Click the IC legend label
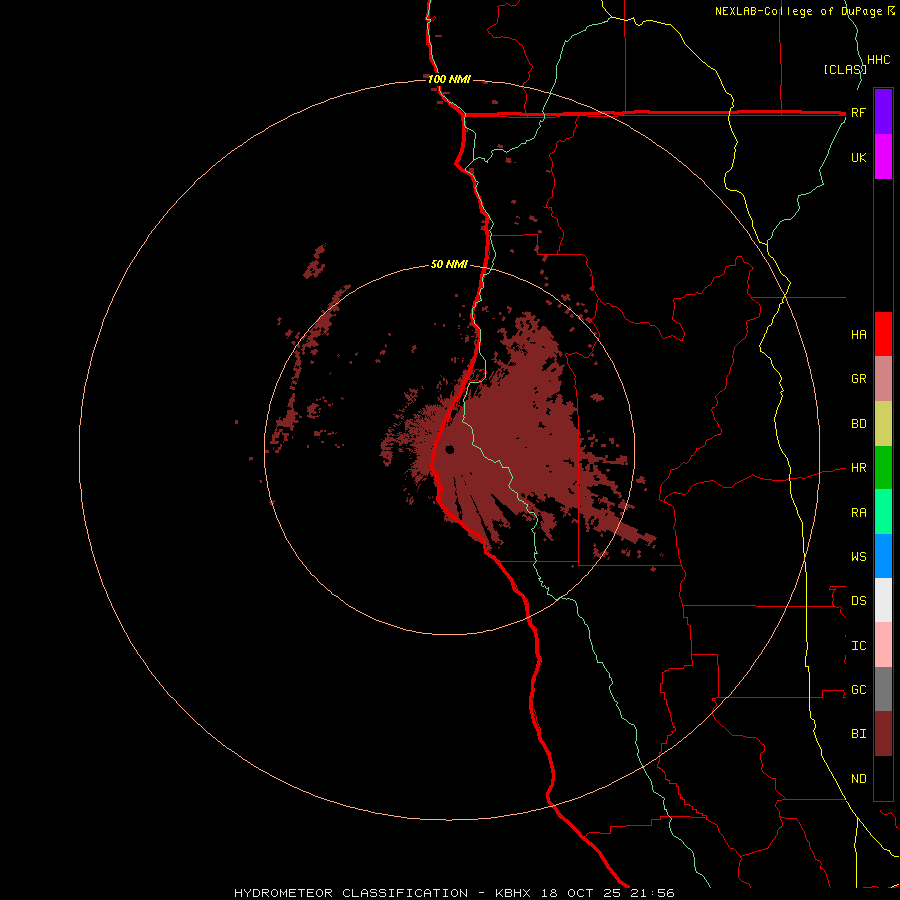This screenshot has height=900, width=900. coord(858,646)
